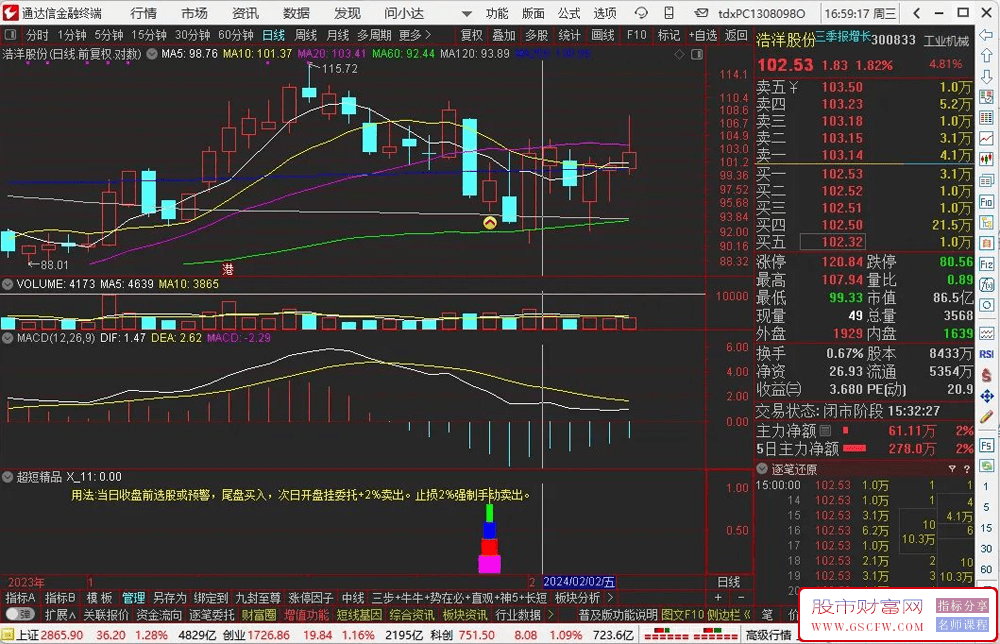Screen dimensions: 1000x644
Task: Open the 市场 menu
Action: coord(195,13)
